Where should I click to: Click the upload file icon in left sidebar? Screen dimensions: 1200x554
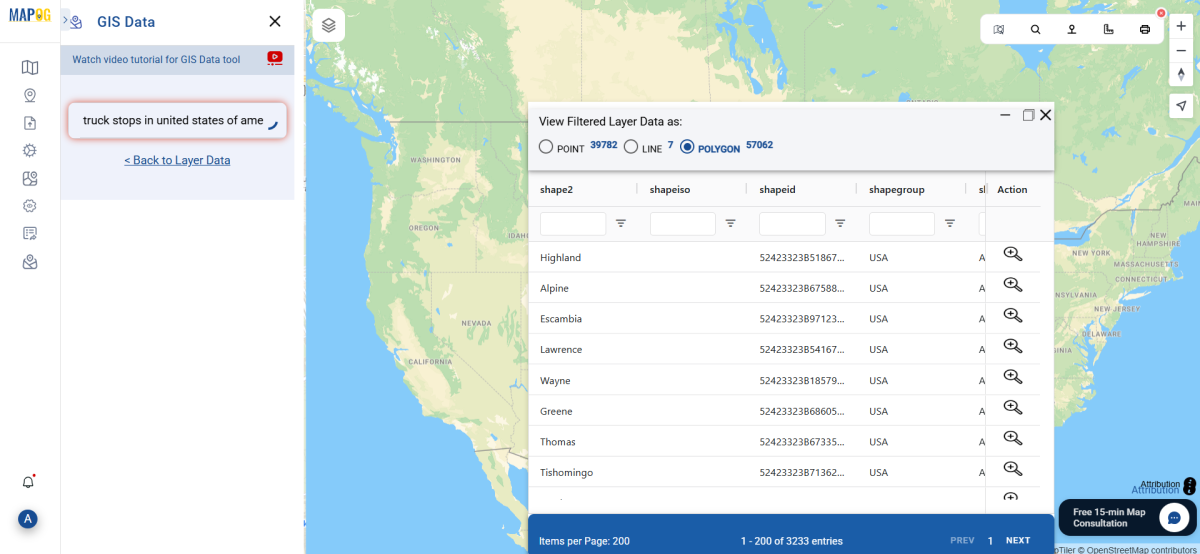pyautogui.click(x=30, y=123)
